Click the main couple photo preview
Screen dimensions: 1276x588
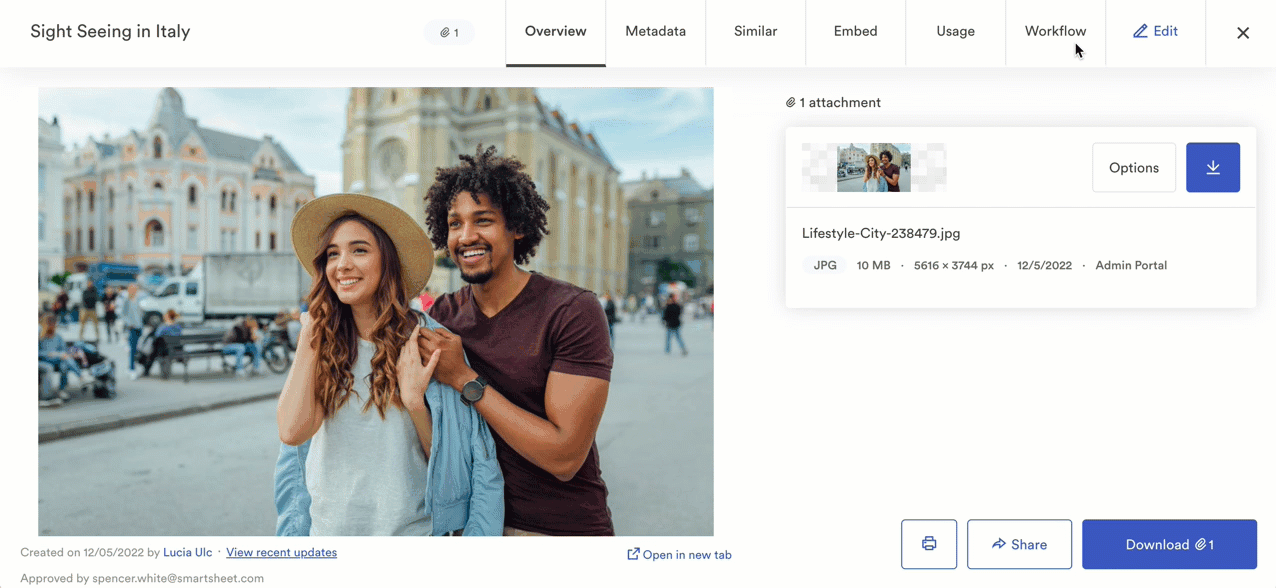tap(376, 311)
